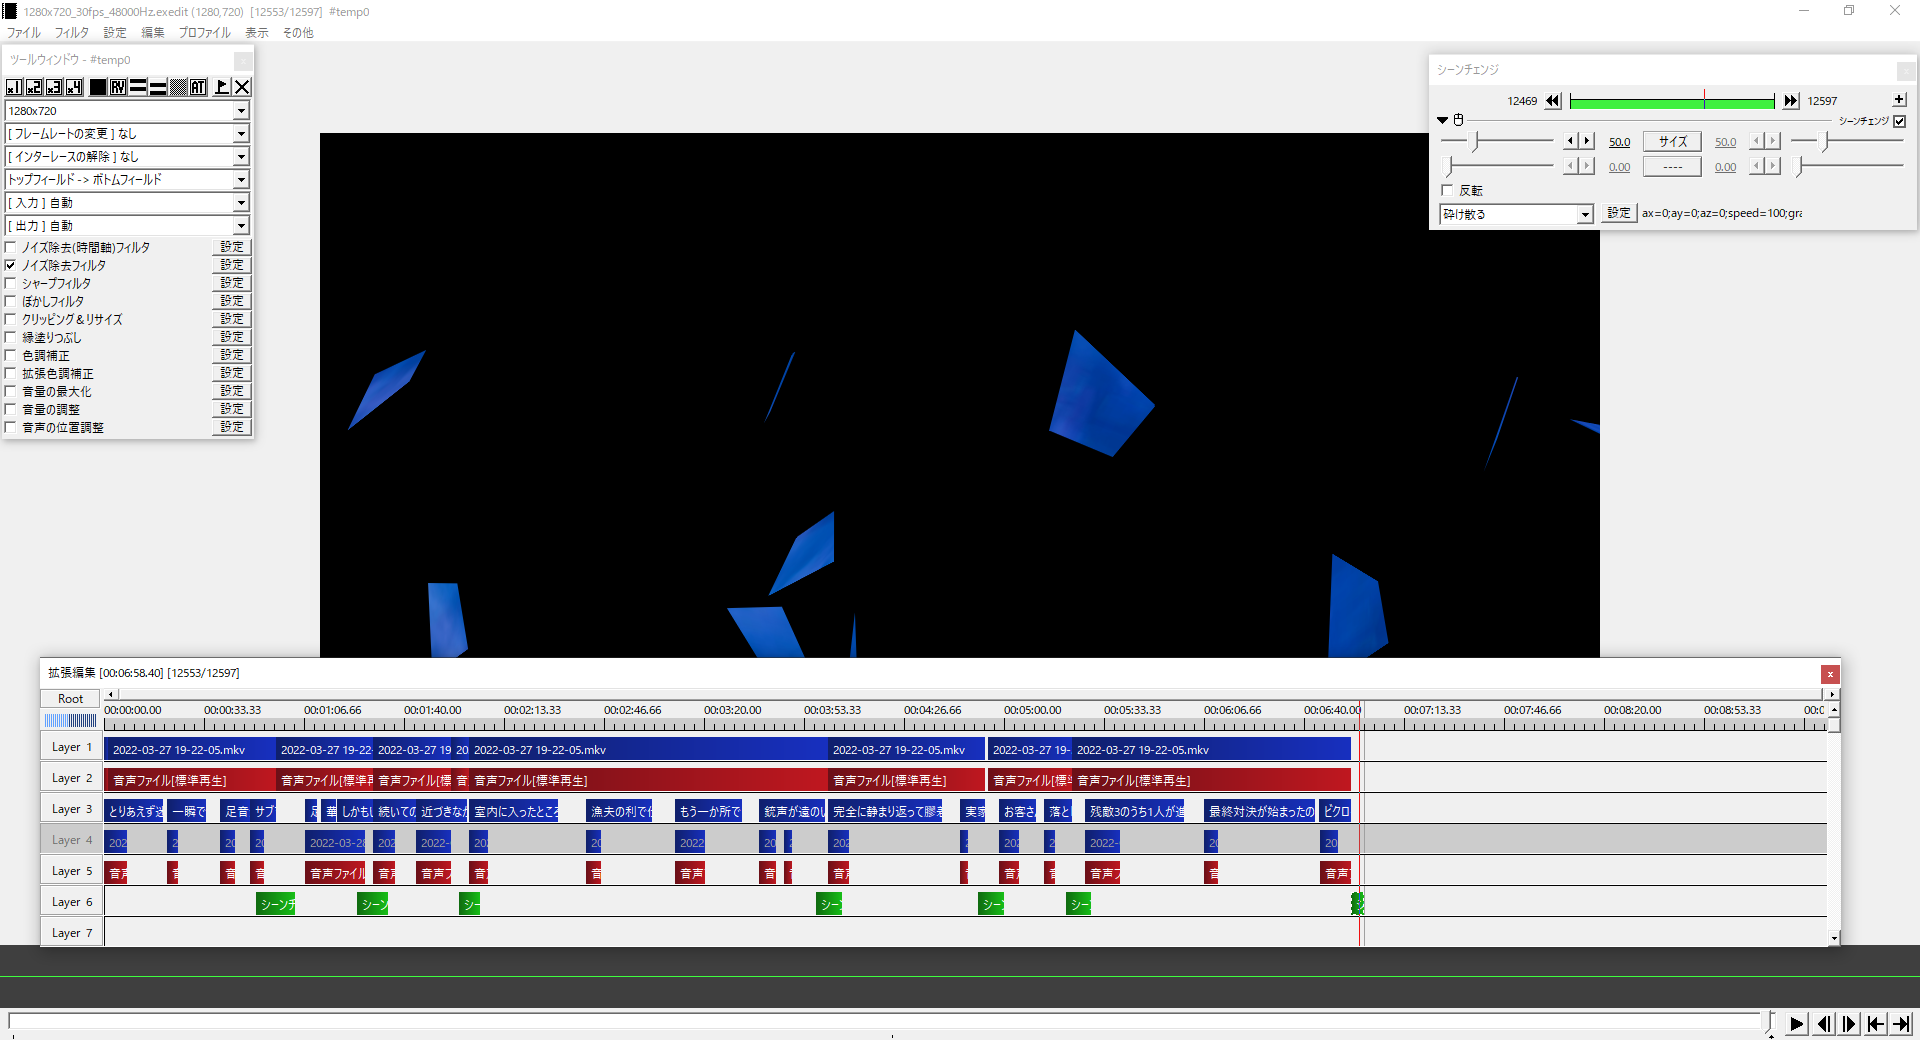Click the RV icon in tool window toolbar

click(118, 87)
